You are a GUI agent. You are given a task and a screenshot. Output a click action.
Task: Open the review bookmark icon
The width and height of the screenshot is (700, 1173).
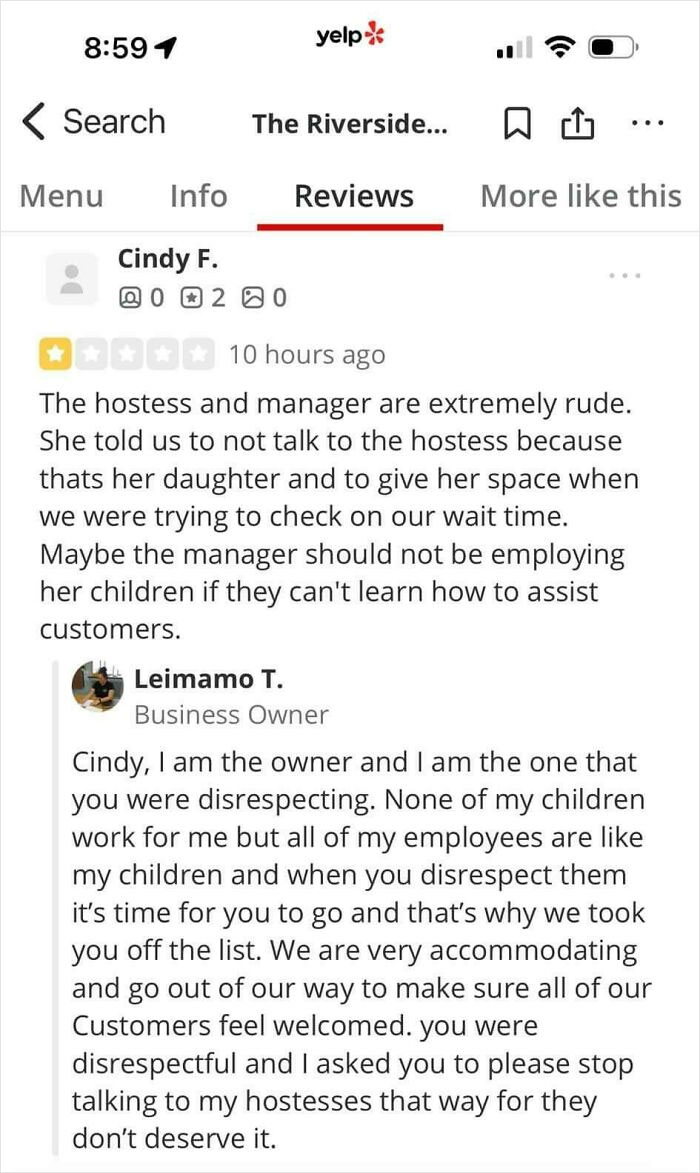click(x=517, y=122)
